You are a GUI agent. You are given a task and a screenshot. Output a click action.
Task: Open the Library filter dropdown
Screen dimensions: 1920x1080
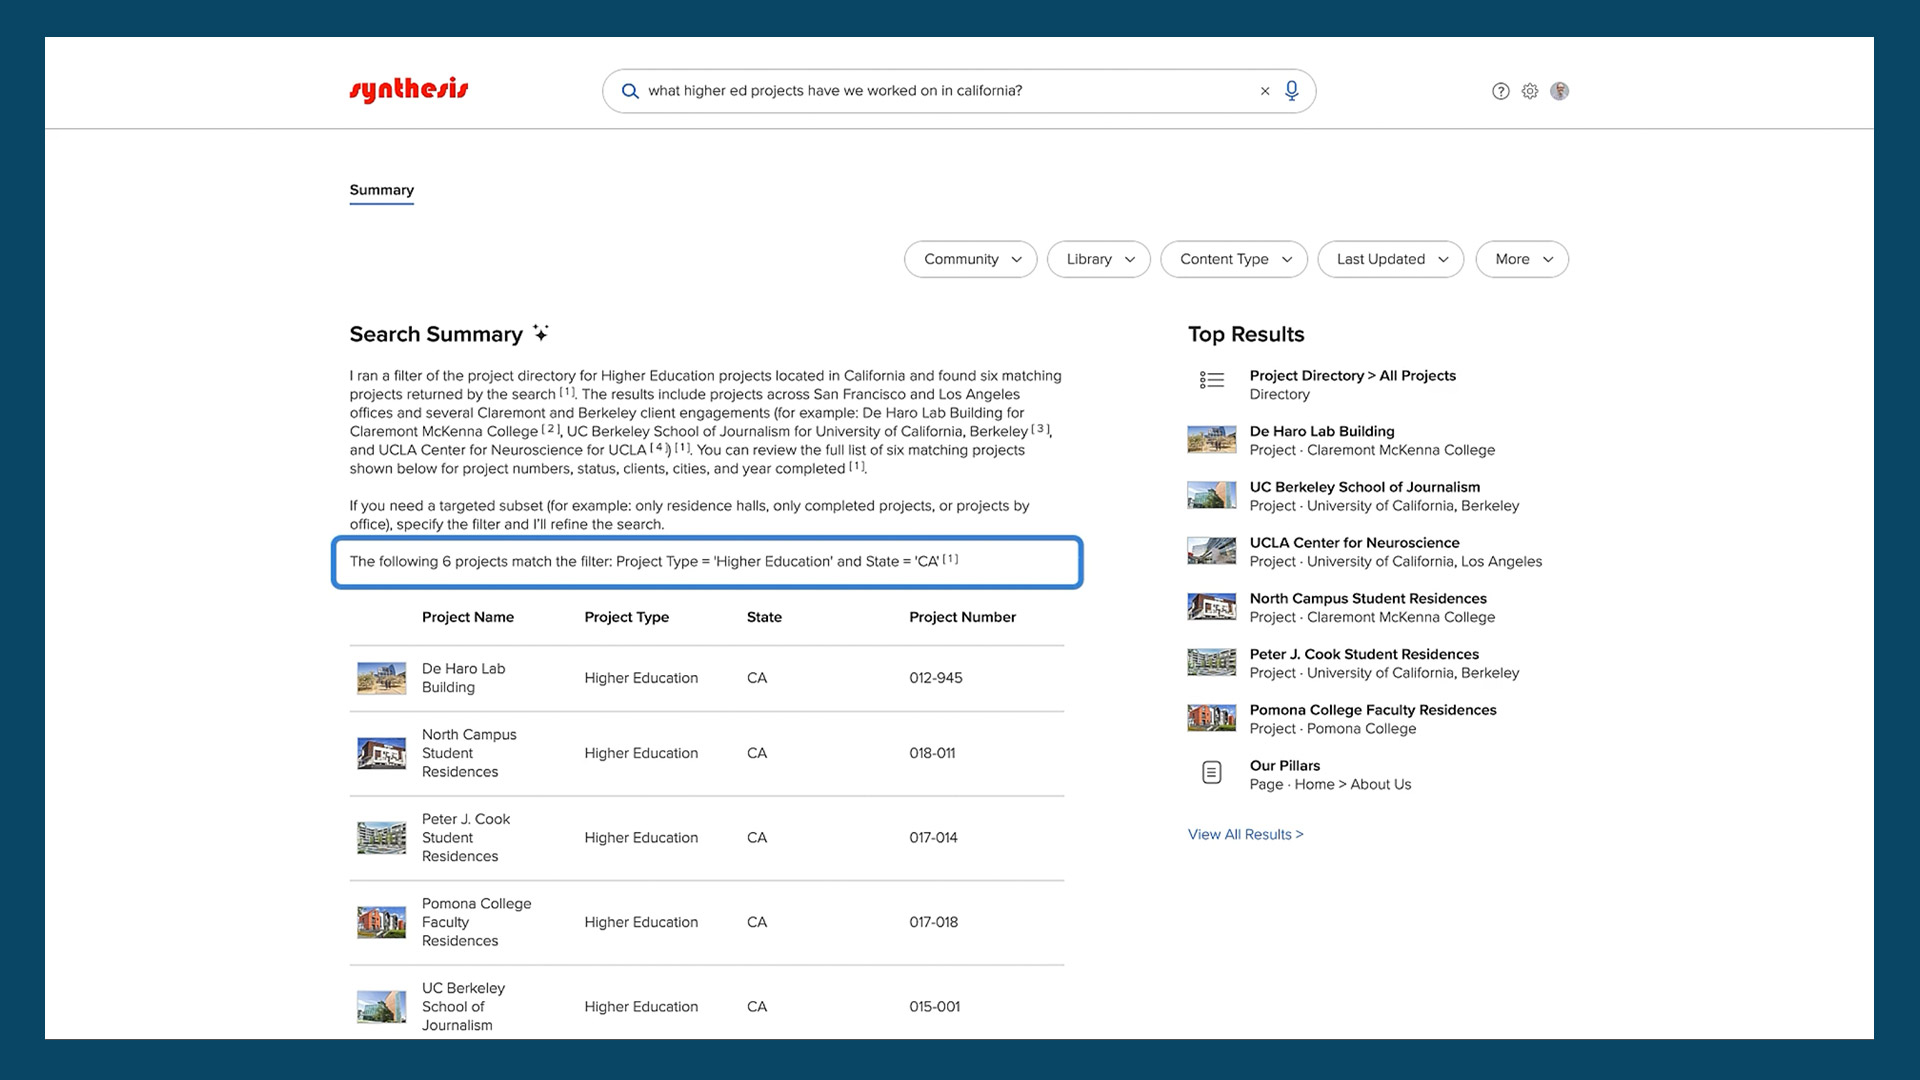[x=1098, y=259]
